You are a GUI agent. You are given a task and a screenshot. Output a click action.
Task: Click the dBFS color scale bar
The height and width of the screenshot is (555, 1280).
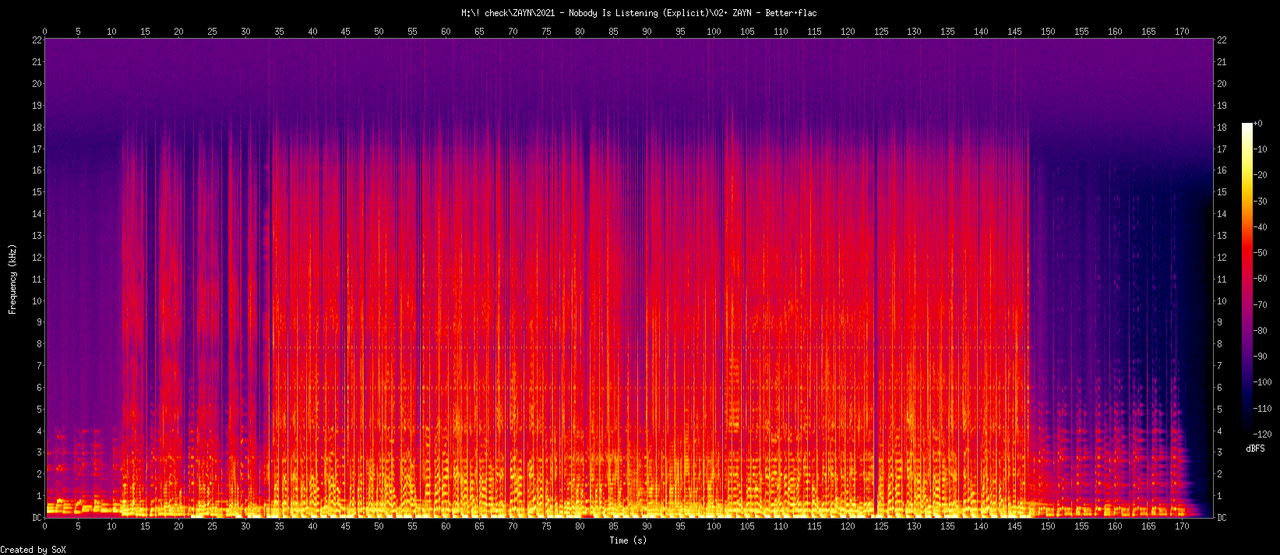coord(1246,280)
